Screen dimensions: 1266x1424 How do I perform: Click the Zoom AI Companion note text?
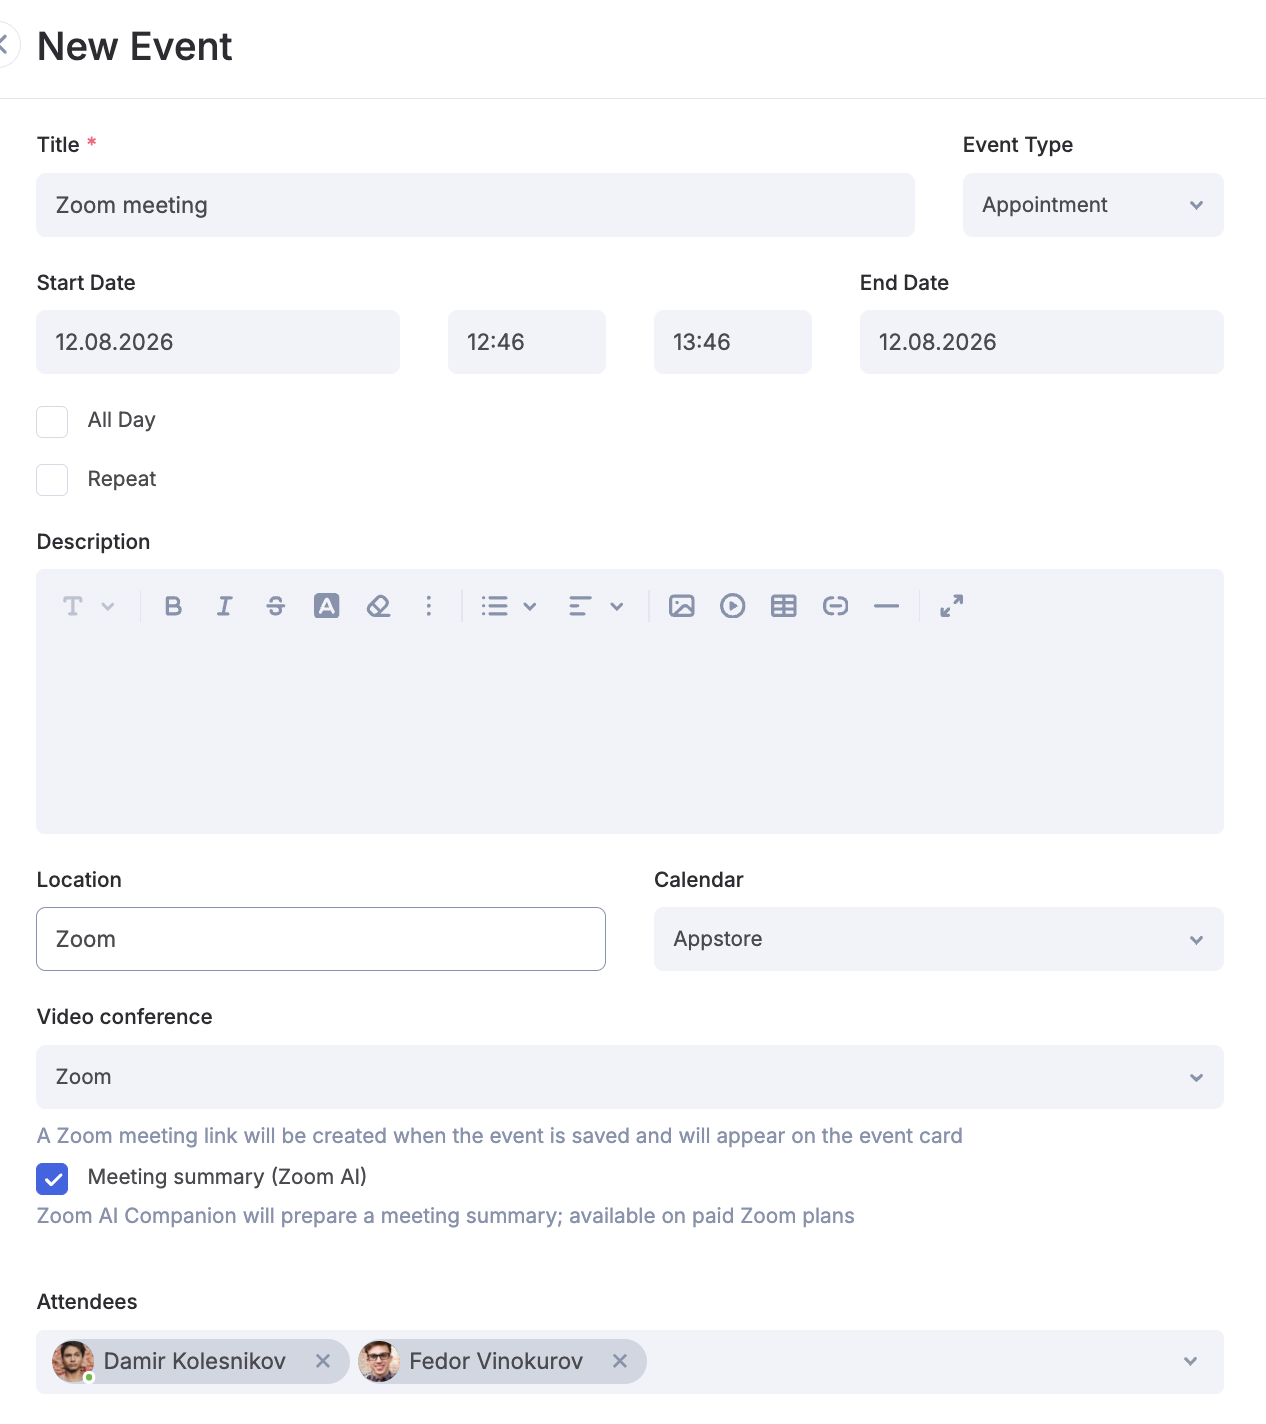[446, 1216]
